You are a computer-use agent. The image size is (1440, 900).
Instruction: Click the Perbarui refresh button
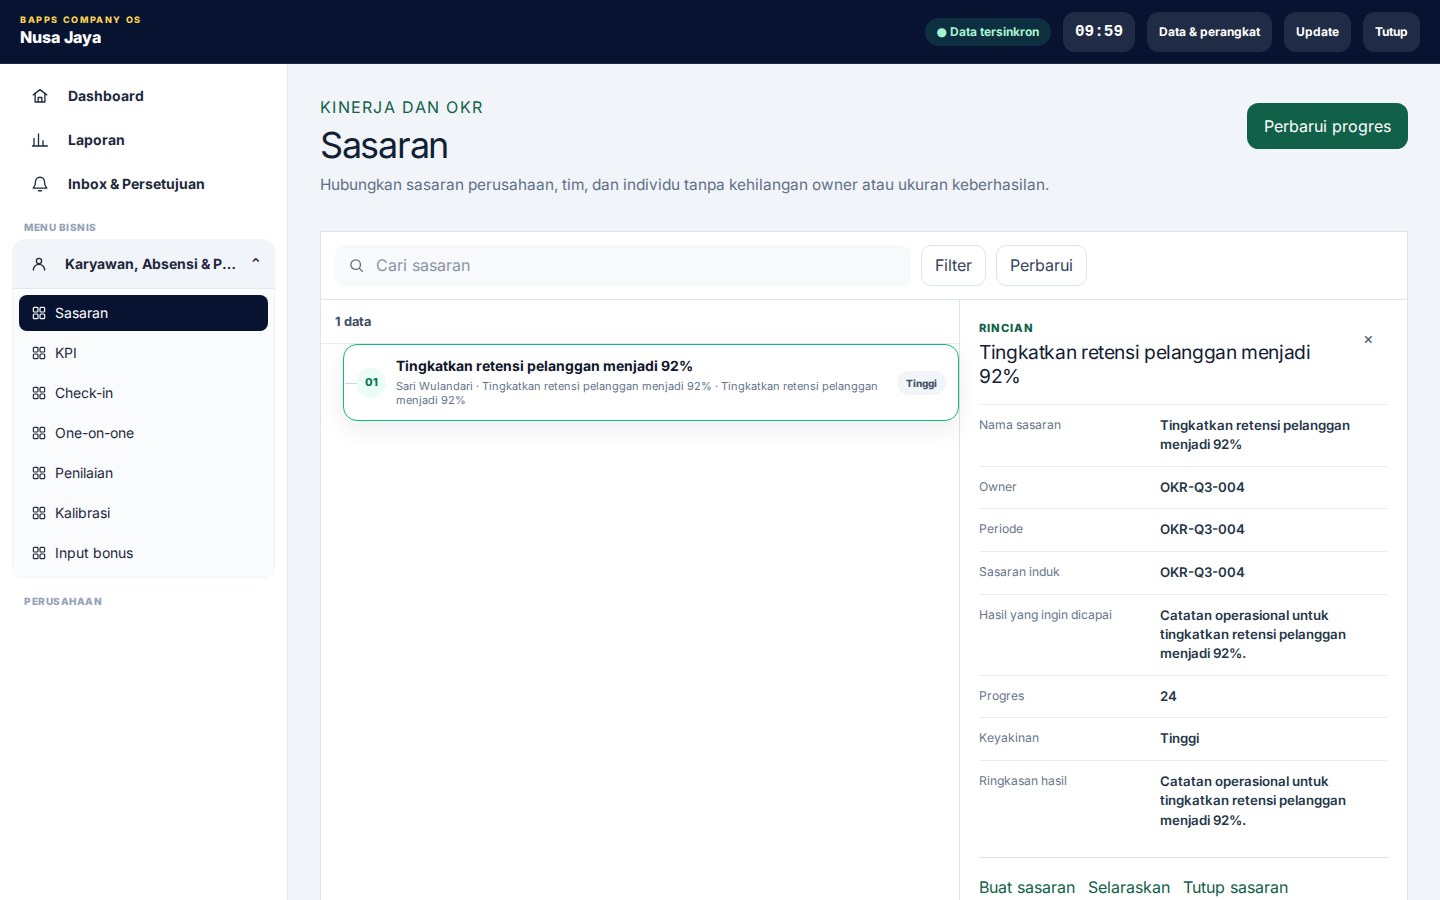point(1041,265)
